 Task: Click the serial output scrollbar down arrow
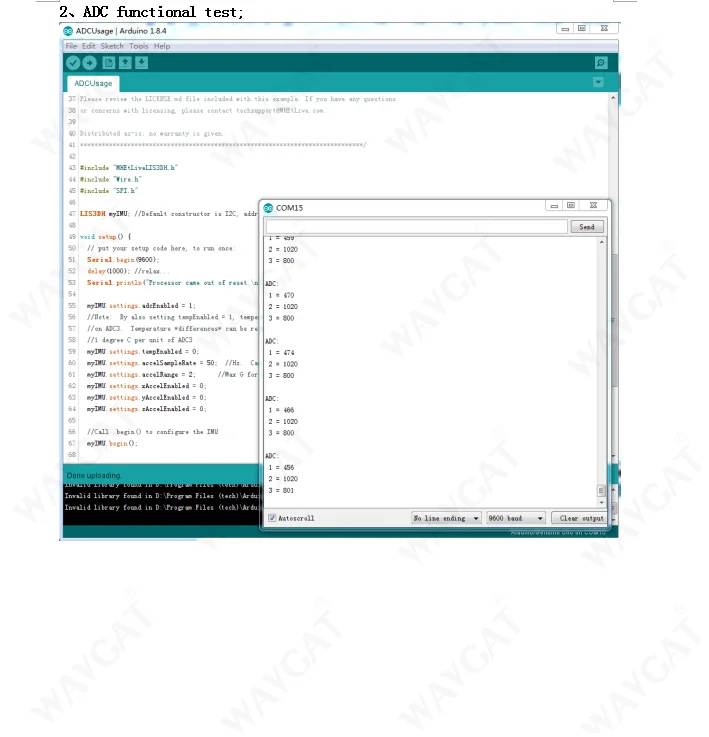tap(602, 502)
